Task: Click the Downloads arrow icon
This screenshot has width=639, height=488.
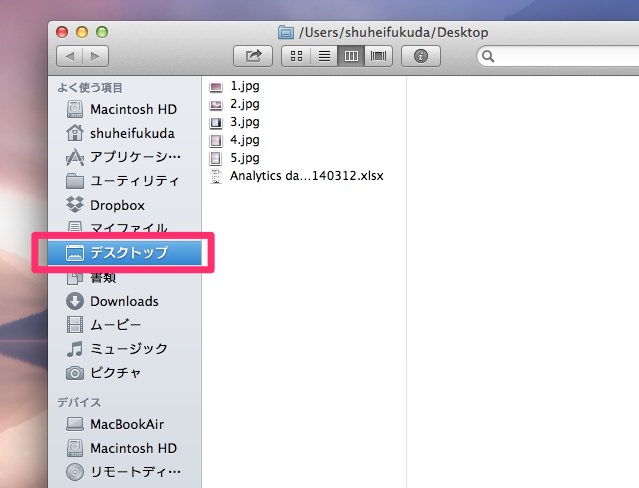Action: [75, 301]
